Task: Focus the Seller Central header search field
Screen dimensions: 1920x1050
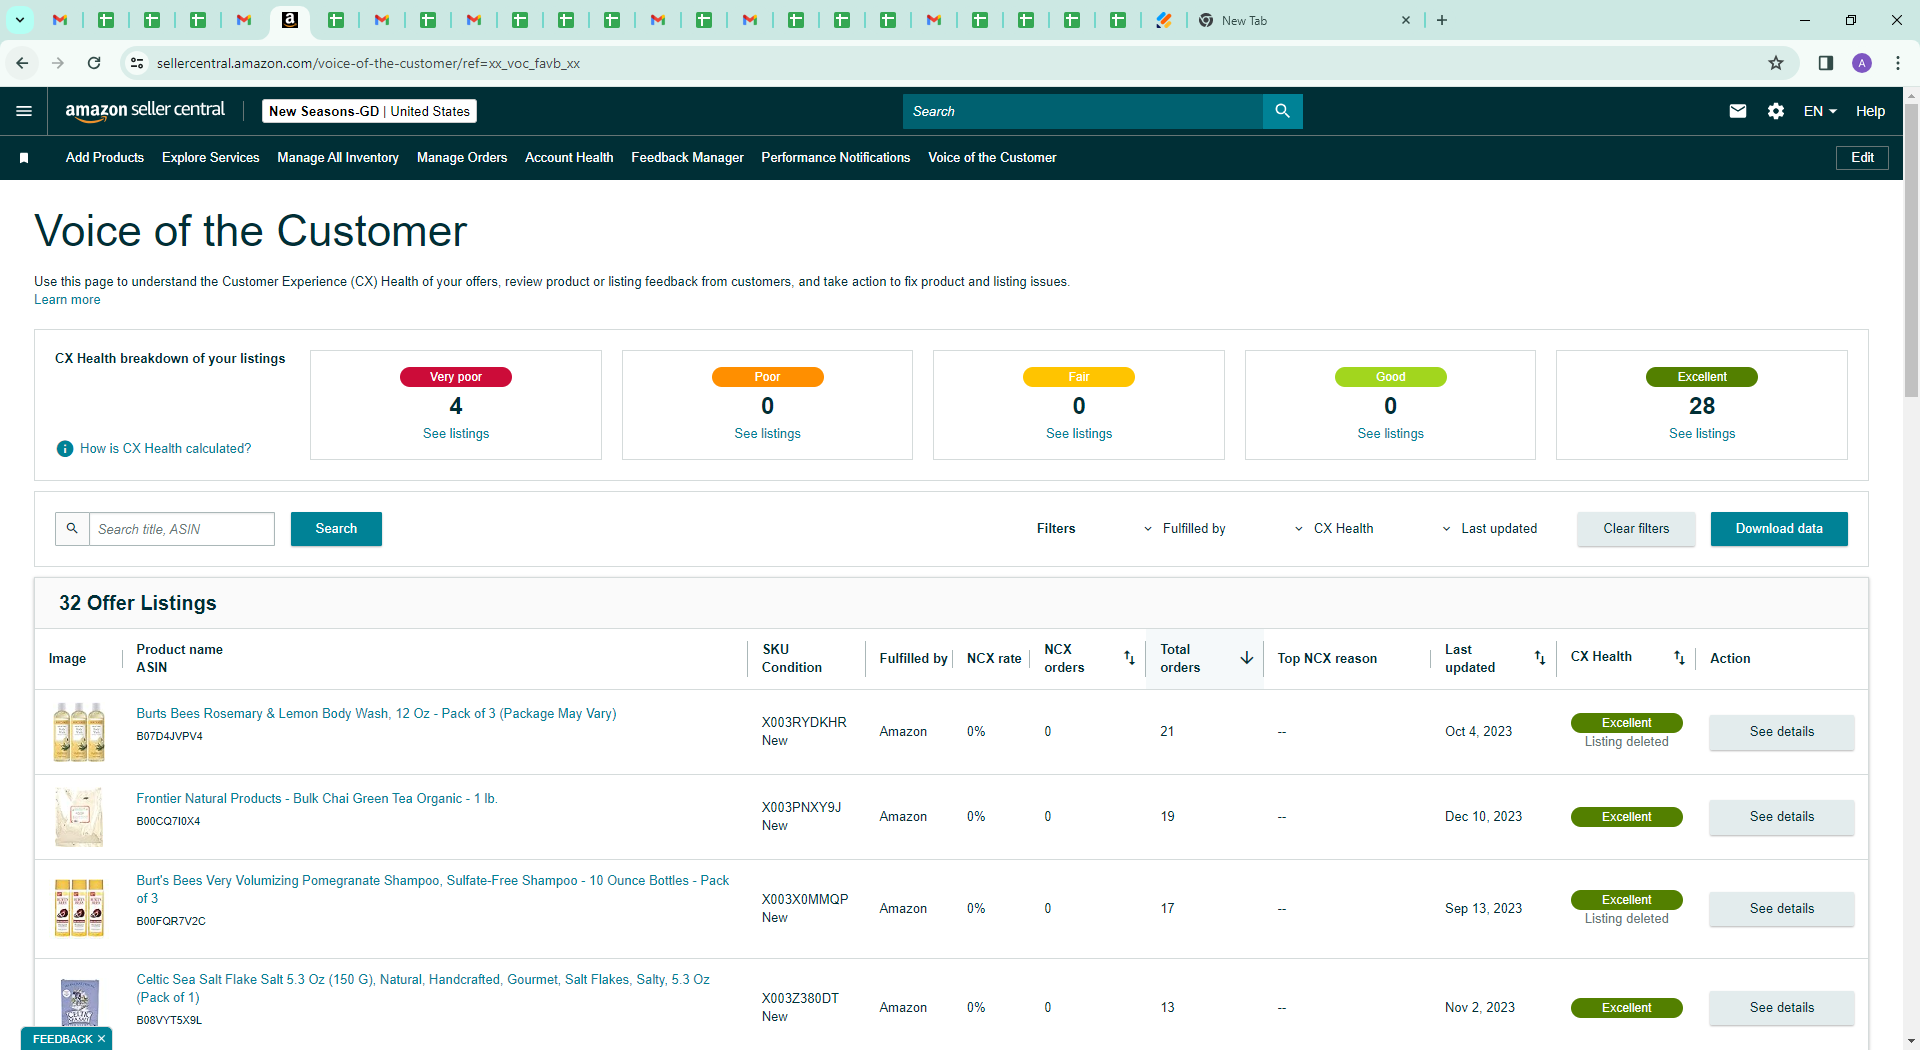Action: pyautogui.click(x=1083, y=111)
